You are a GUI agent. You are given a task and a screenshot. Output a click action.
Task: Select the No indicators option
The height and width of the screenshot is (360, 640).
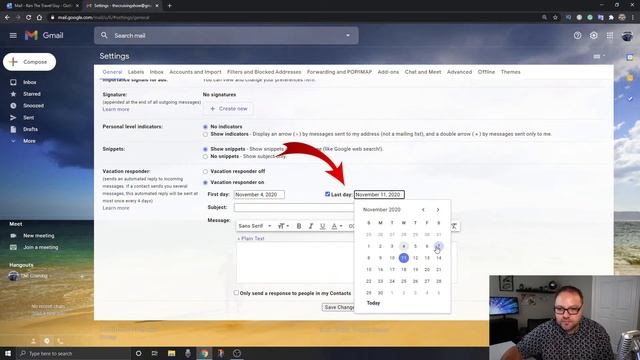(x=205, y=127)
